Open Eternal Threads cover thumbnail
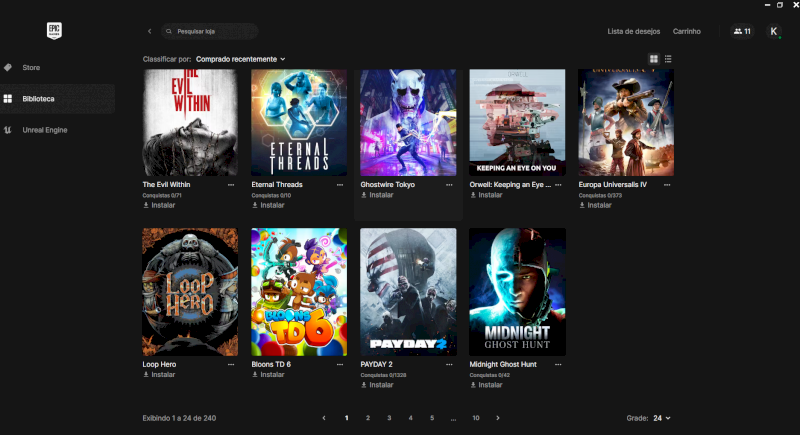This screenshot has width=800, height=435. (299, 122)
